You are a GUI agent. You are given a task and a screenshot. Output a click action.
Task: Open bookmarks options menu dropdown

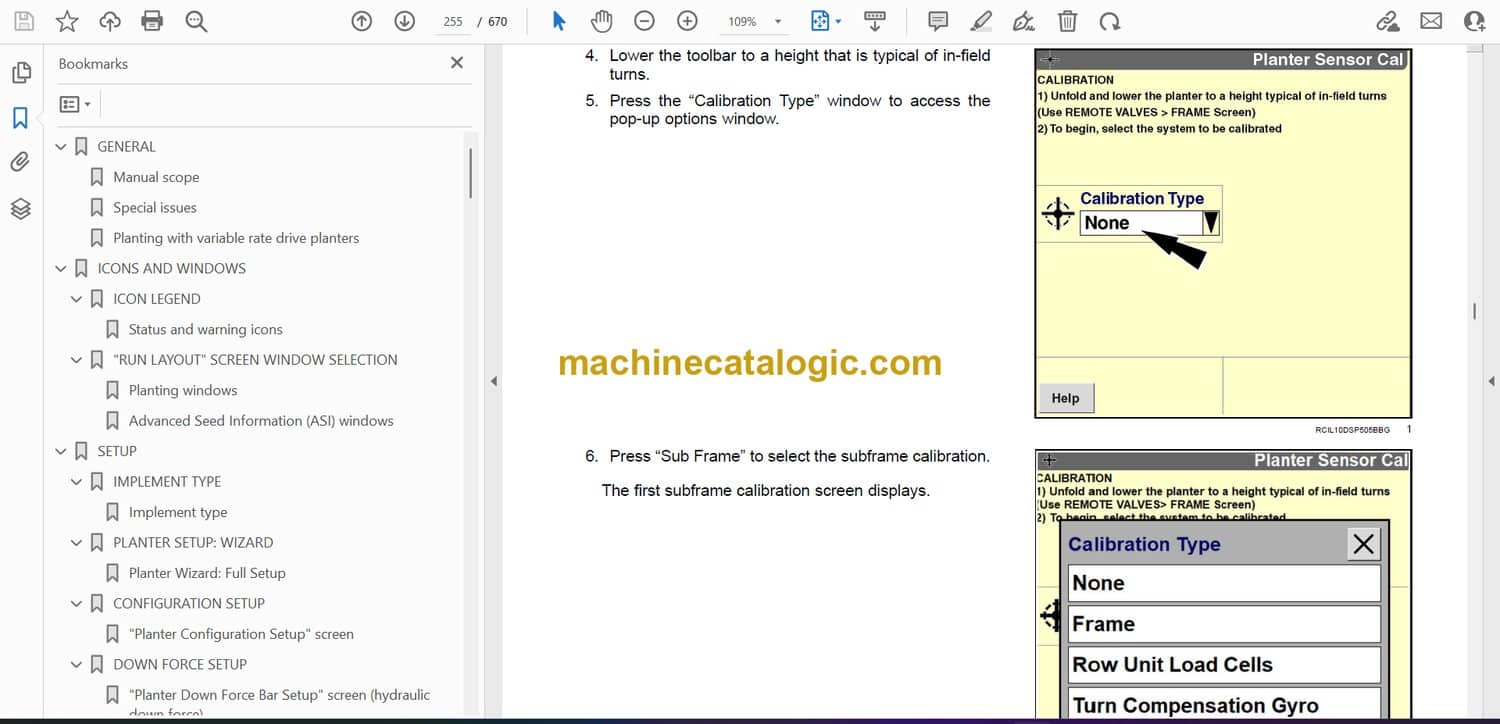[75, 104]
